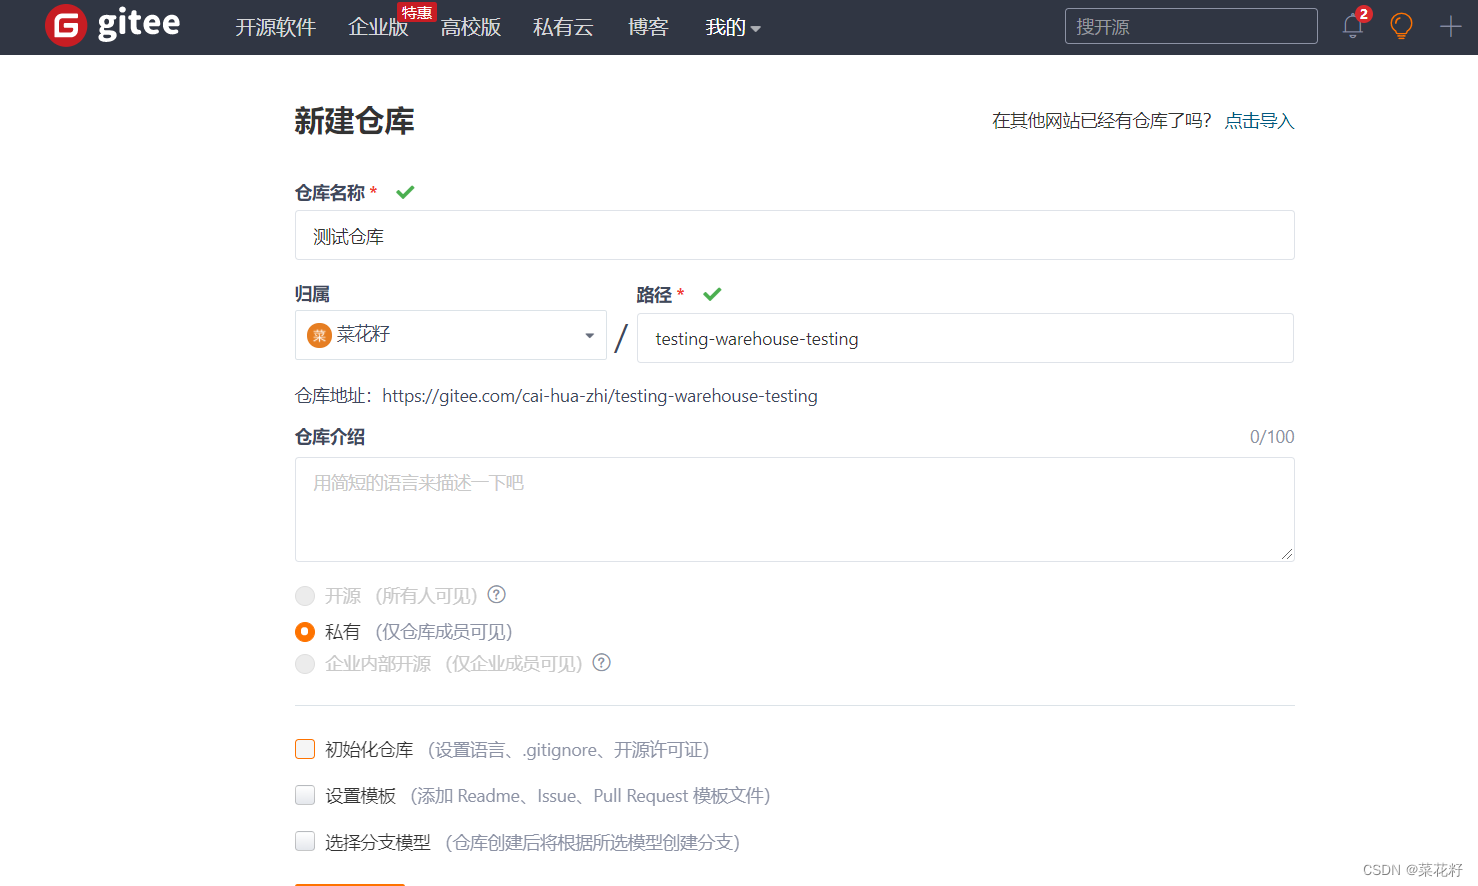Image resolution: width=1478 pixels, height=886 pixels.
Task: Click the 点击导入 link
Action: tap(1259, 121)
